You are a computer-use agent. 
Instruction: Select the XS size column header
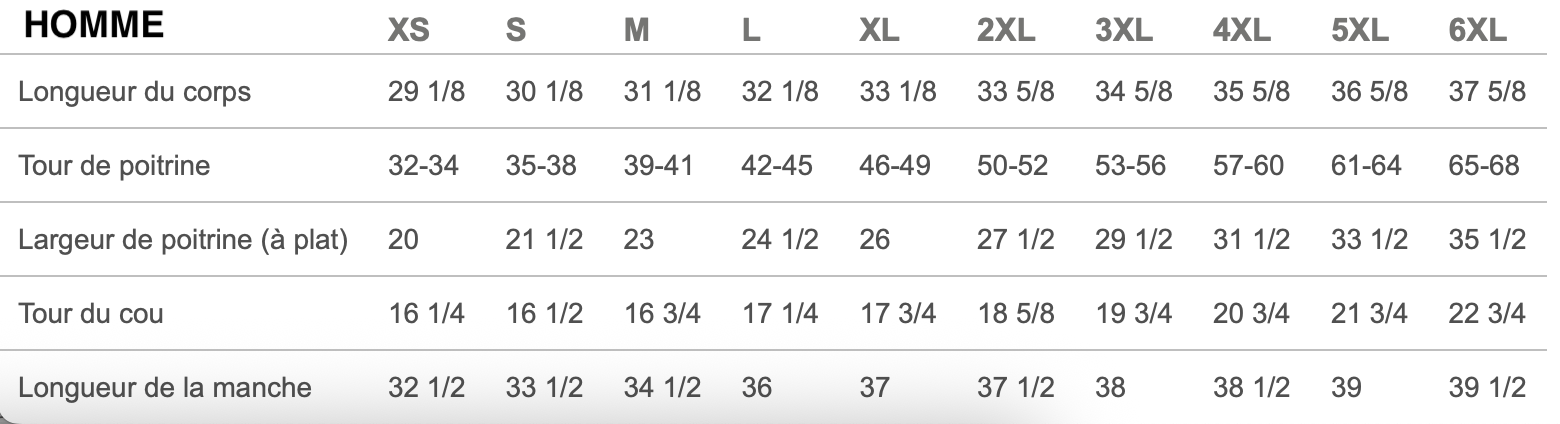tap(409, 31)
